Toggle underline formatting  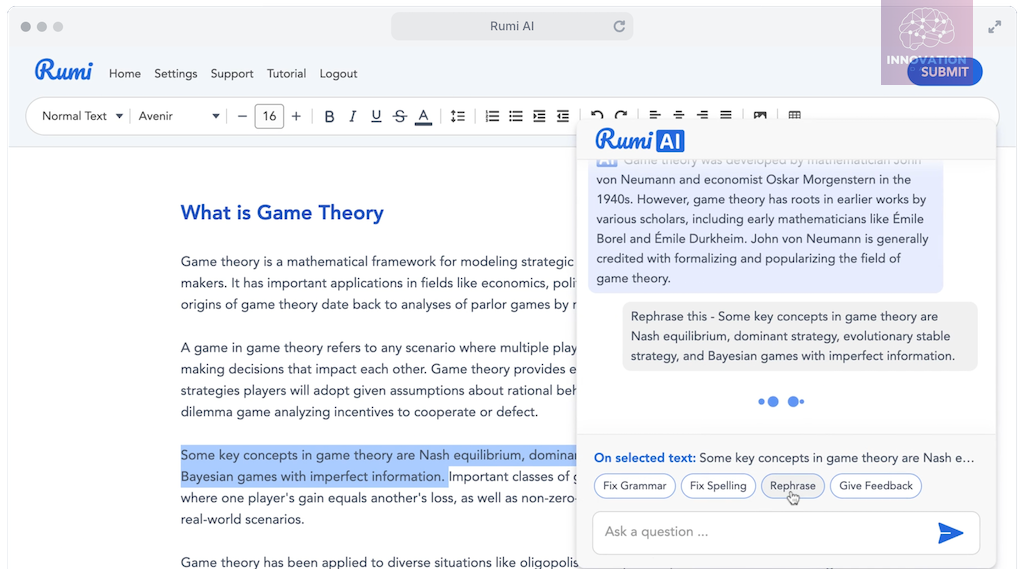tap(376, 116)
